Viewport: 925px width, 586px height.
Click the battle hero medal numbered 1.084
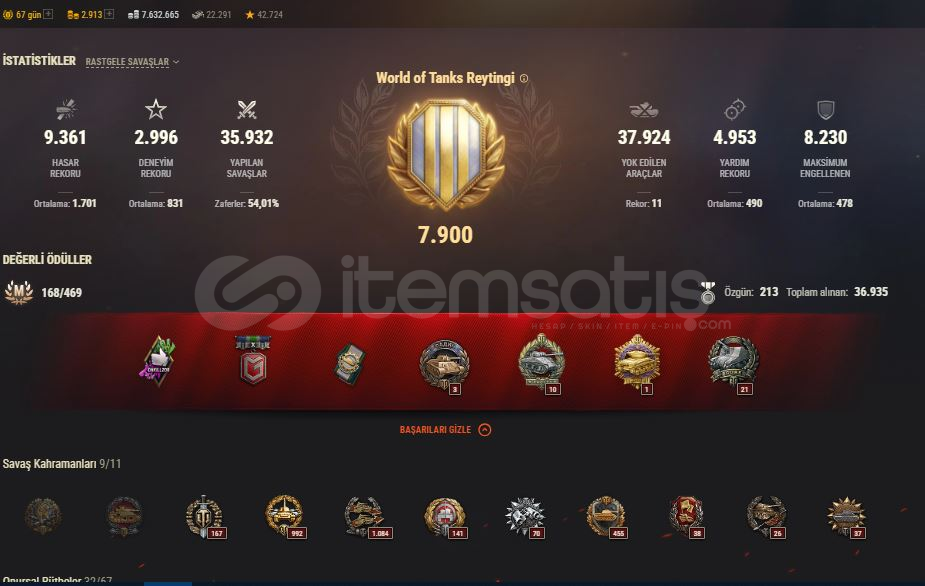coord(365,516)
